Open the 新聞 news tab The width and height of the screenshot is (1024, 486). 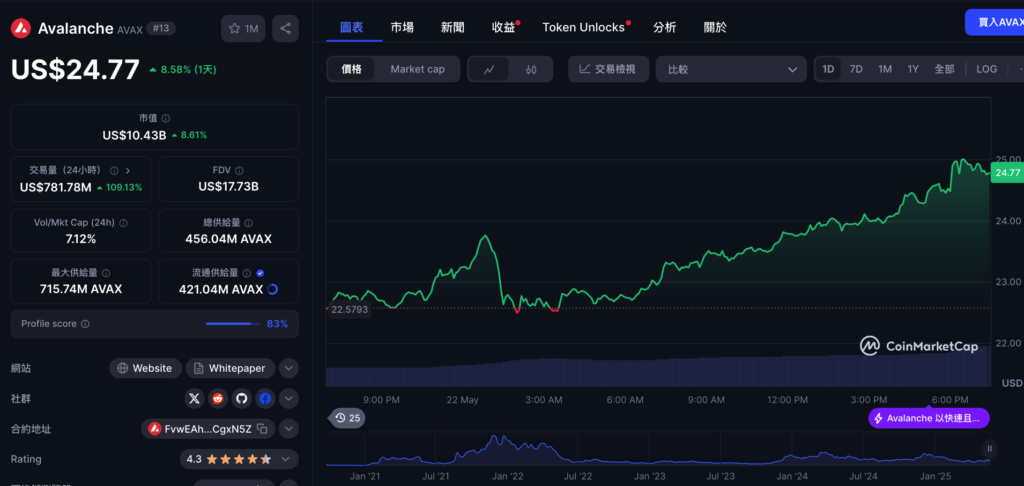(x=452, y=27)
